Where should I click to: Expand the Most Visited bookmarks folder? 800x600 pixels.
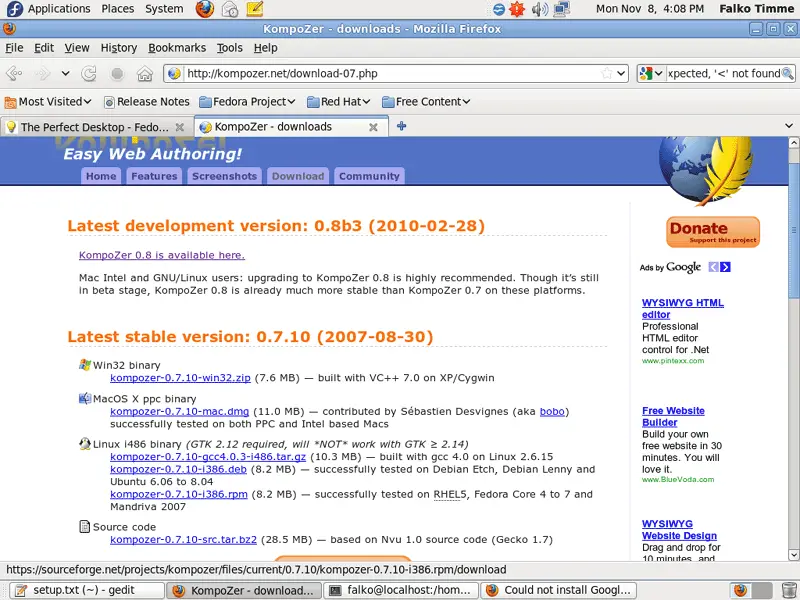tap(48, 102)
